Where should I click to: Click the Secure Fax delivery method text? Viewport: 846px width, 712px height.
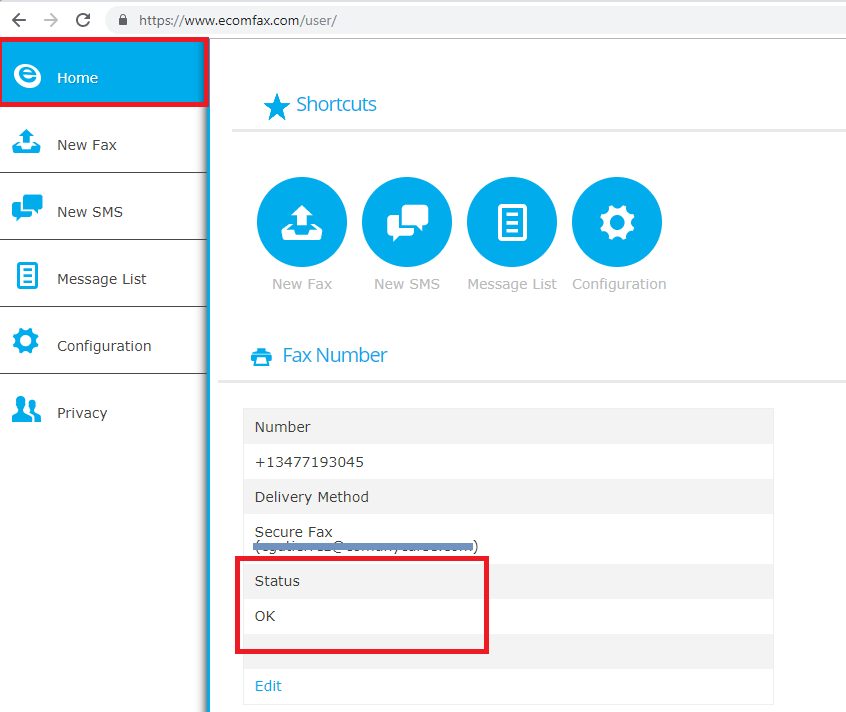[x=294, y=532]
